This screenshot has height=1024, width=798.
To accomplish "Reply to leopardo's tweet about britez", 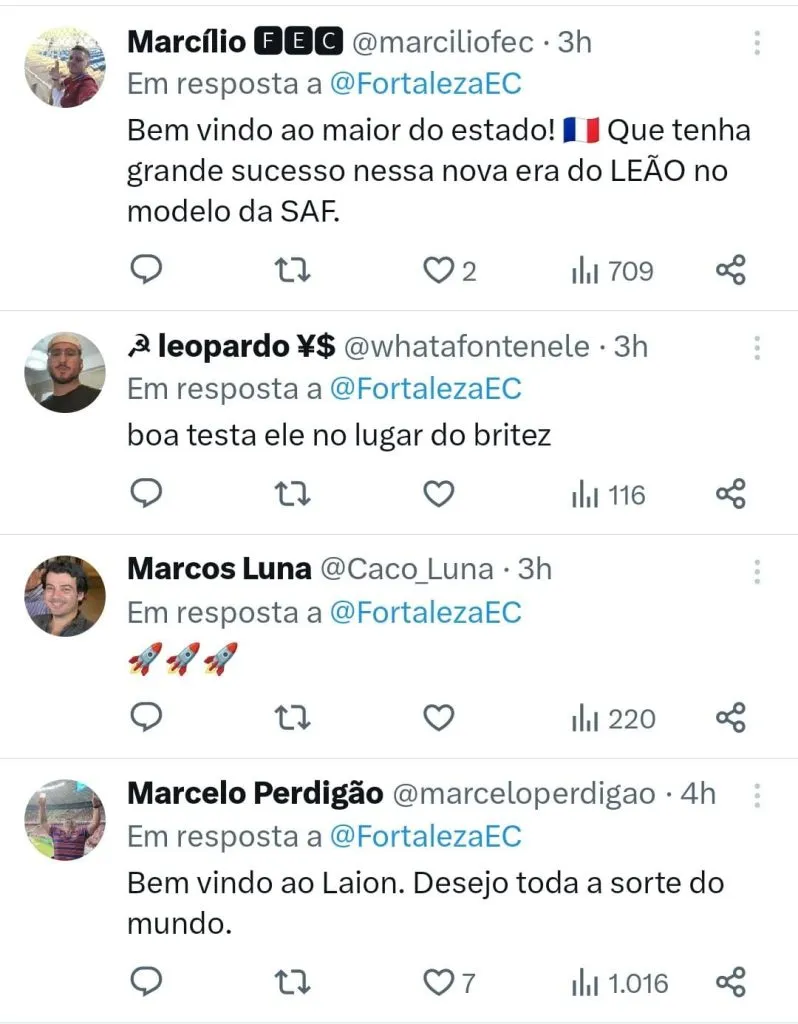I will (x=147, y=494).
